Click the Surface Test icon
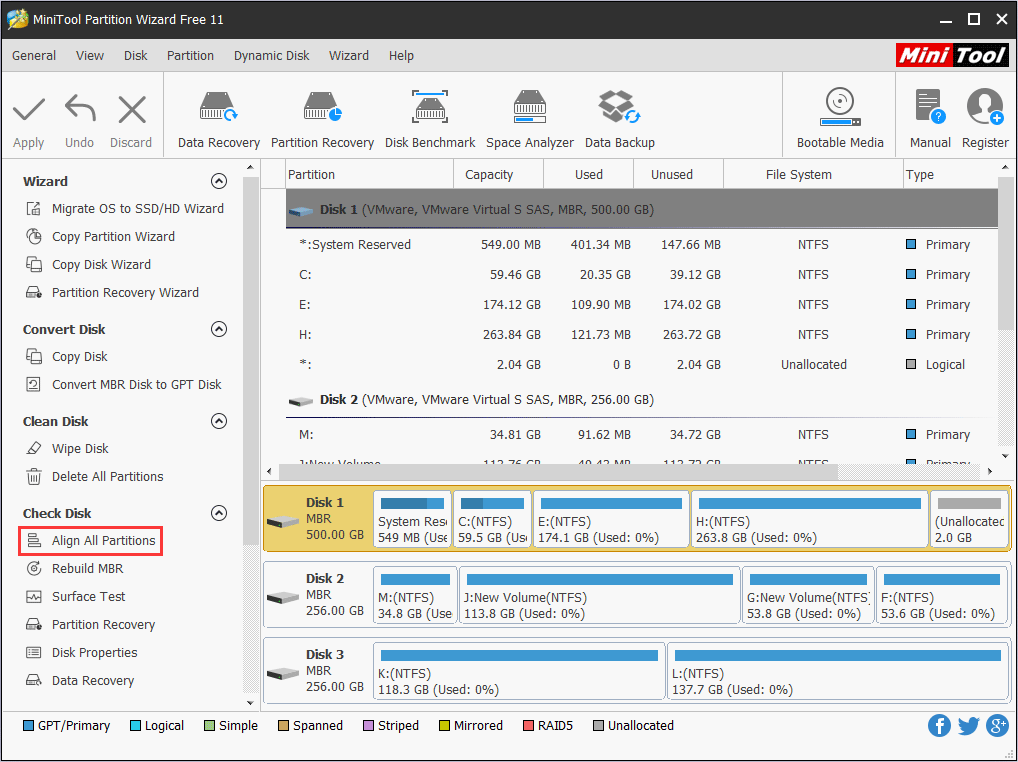The width and height of the screenshot is (1018, 762). click(x=34, y=596)
